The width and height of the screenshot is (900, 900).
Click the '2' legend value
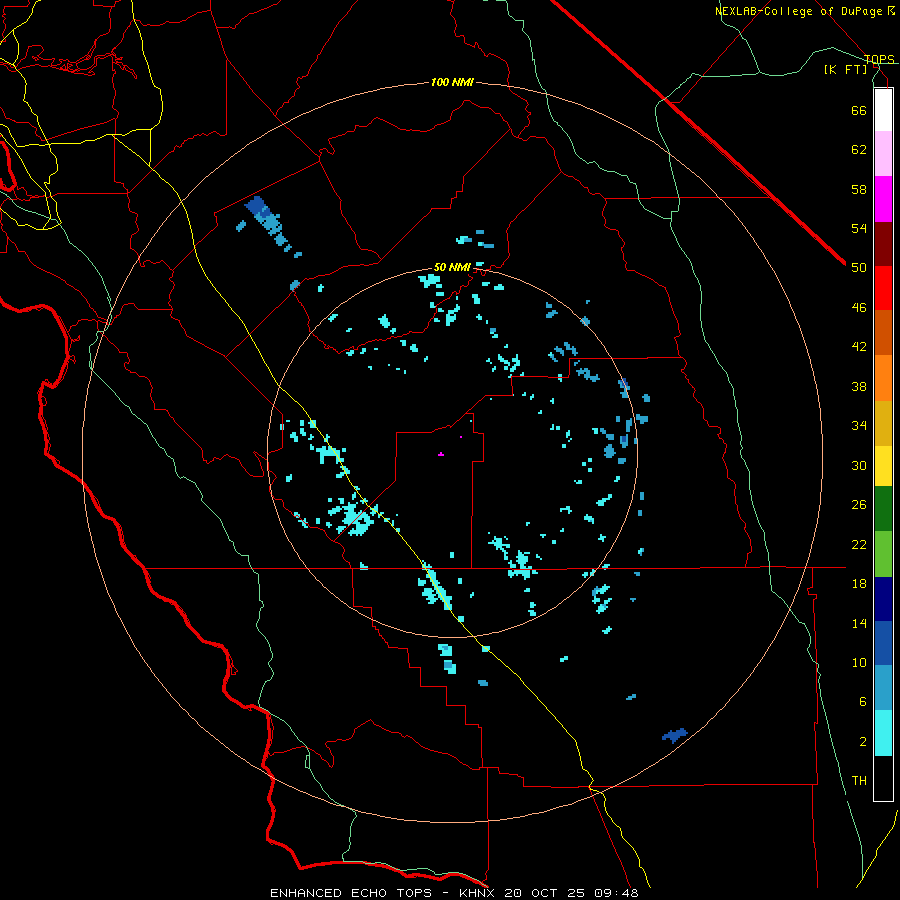863,742
